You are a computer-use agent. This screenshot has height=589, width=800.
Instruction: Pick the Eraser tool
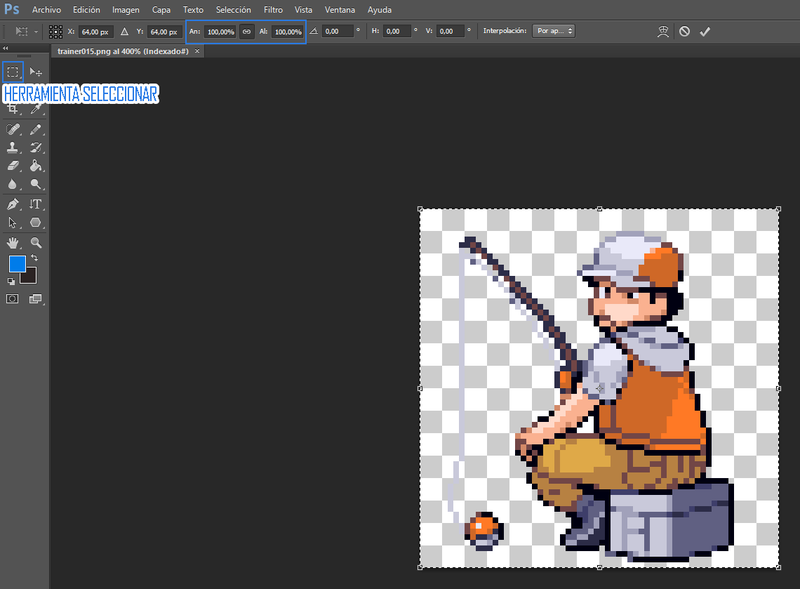tap(13, 165)
